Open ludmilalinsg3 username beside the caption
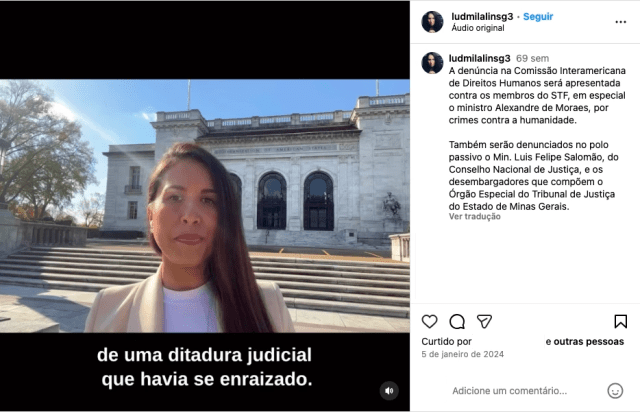This screenshot has height=412, width=640. coord(480,58)
